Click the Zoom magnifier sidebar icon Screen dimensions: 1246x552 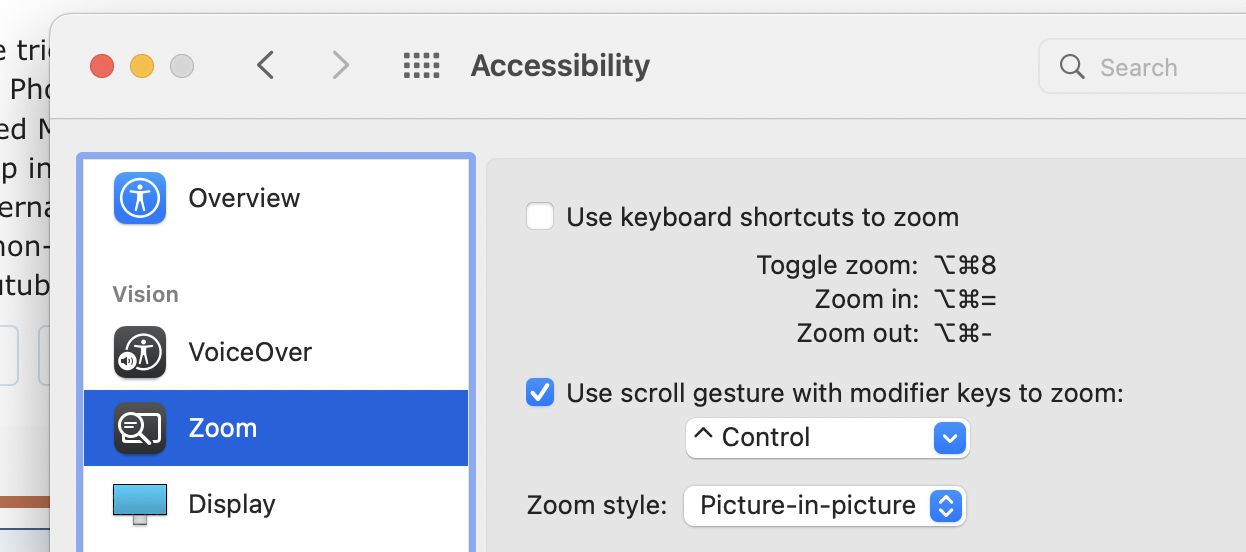click(139, 428)
